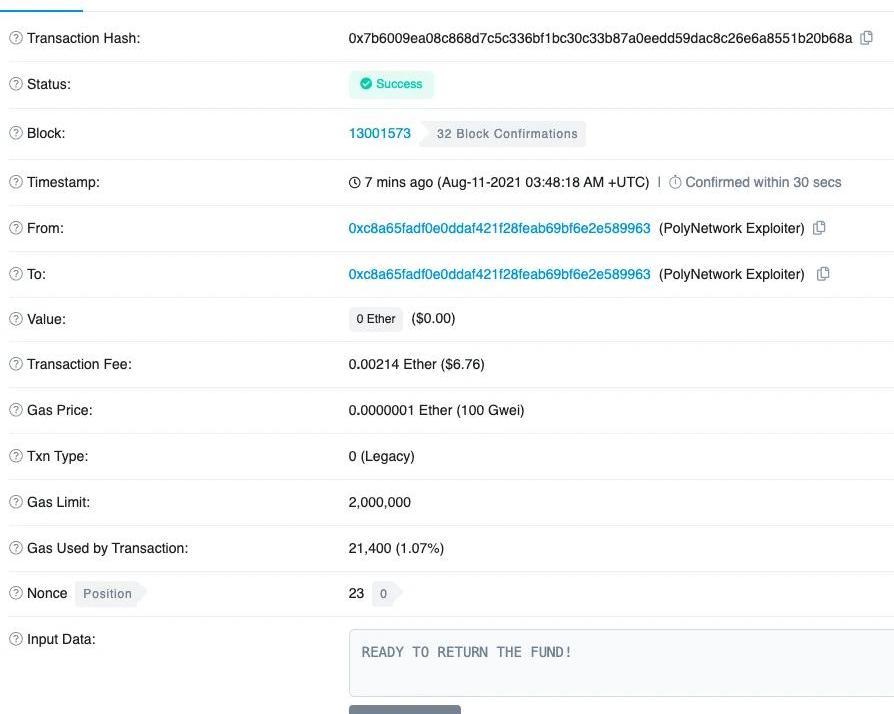Click the Position tag beside Nonce
The image size is (894, 714).
click(x=108, y=594)
